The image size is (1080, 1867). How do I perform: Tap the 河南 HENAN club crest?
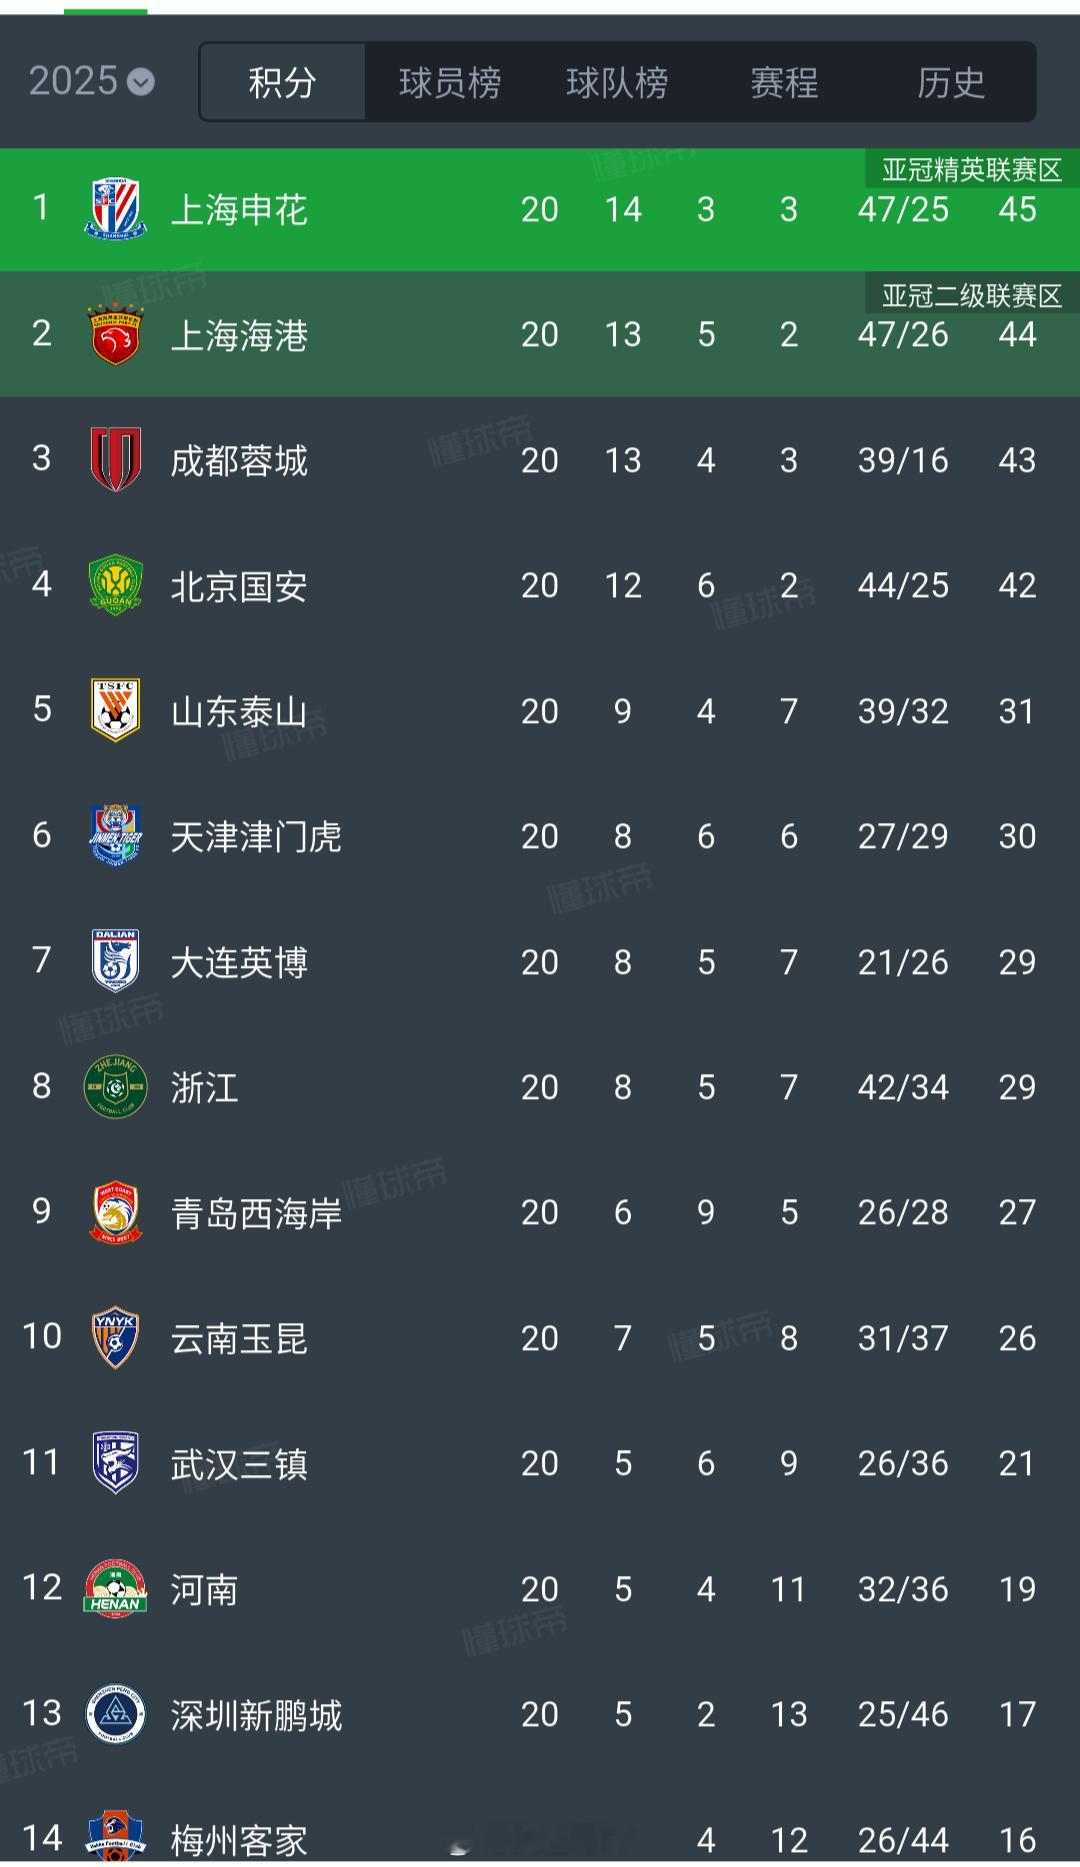coord(115,1588)
